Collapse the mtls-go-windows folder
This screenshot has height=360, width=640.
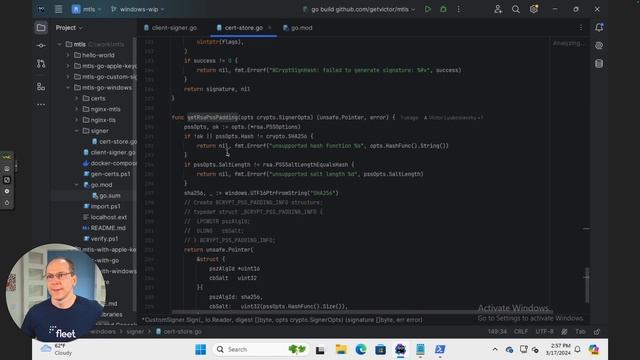pos(68,87)
